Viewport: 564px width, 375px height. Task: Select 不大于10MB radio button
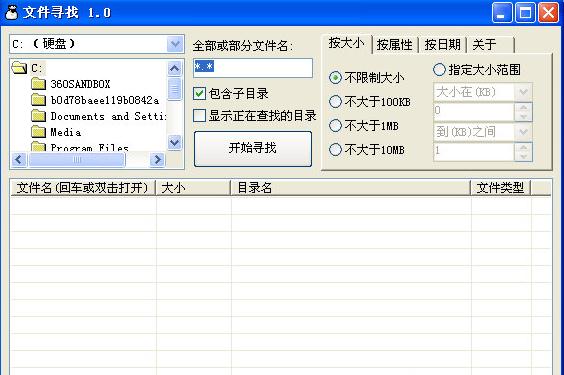click(x=335, y=150)
